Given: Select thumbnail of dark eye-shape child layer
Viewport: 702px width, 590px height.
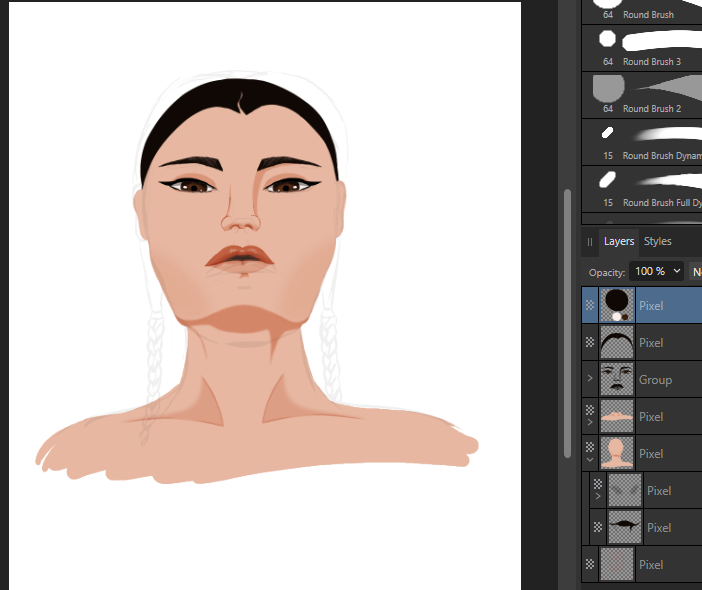Looking at the screenshot, I should point(625,527).
